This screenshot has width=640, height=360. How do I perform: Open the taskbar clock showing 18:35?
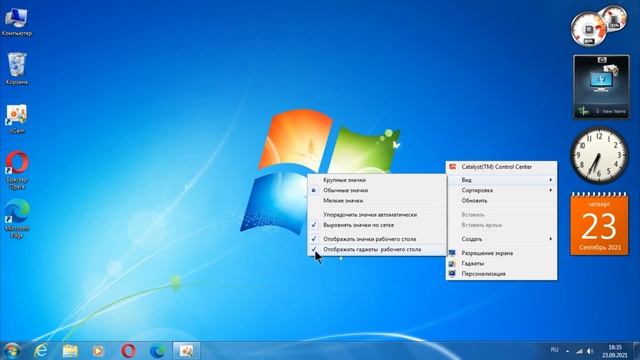615,351
